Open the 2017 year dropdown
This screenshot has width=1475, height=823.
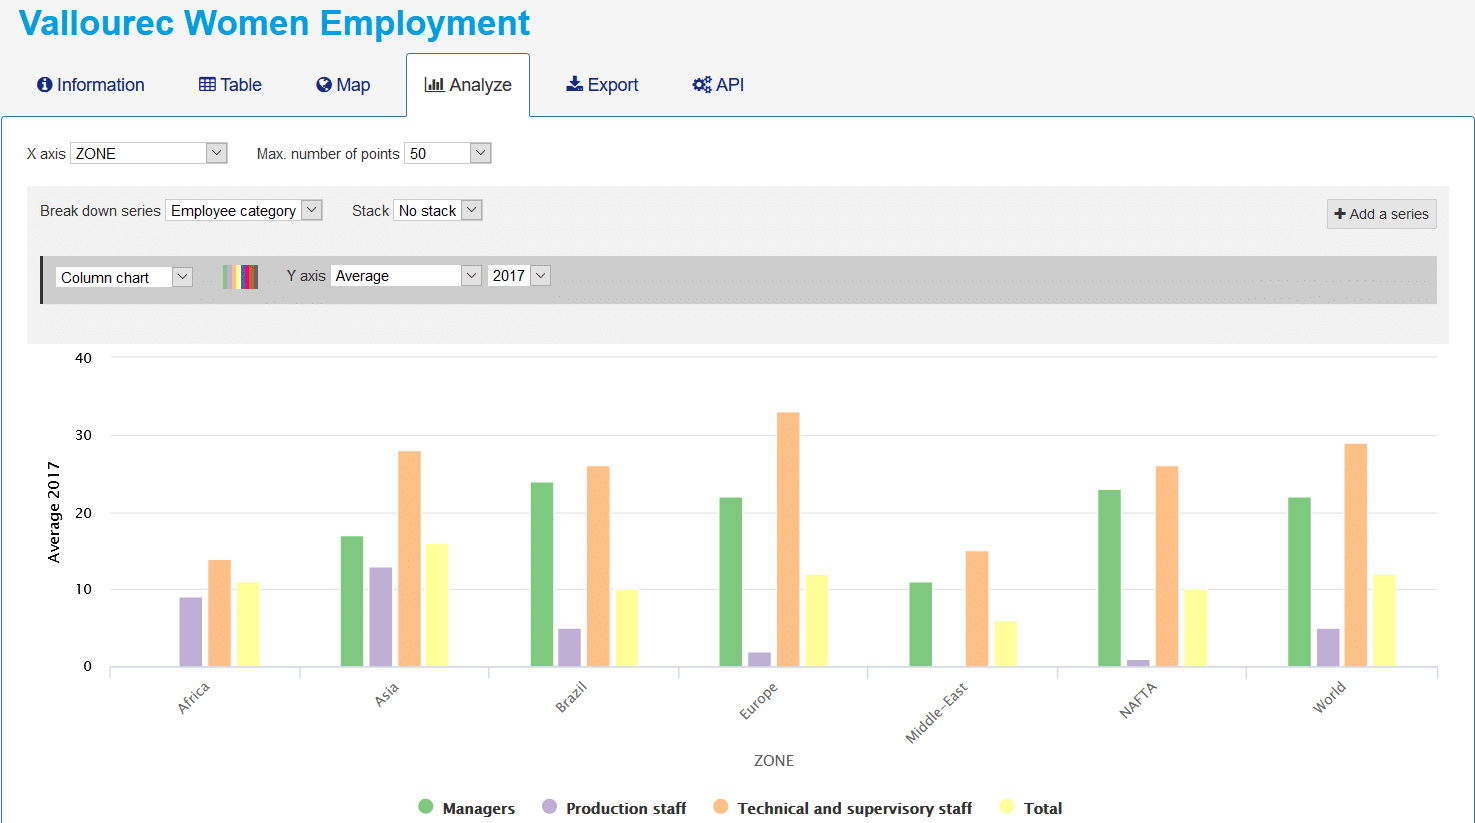(519, 276)
